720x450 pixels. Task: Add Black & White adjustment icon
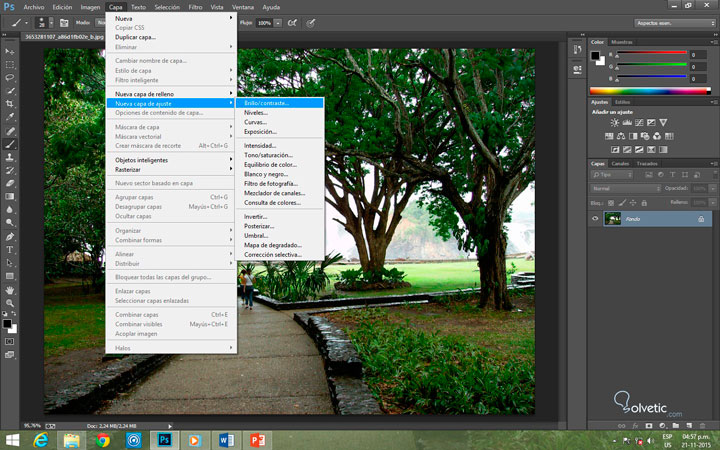pos(633,136)
